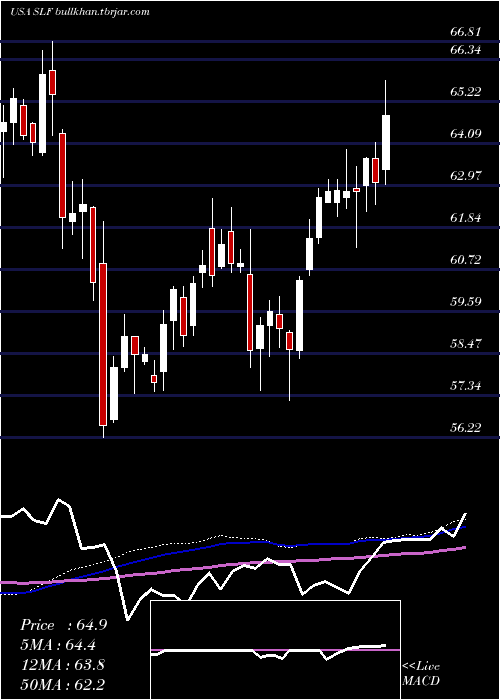Click the 64.09 price level label
The height and width of the screenshot is (700, 500).
[x=465, y=133]
